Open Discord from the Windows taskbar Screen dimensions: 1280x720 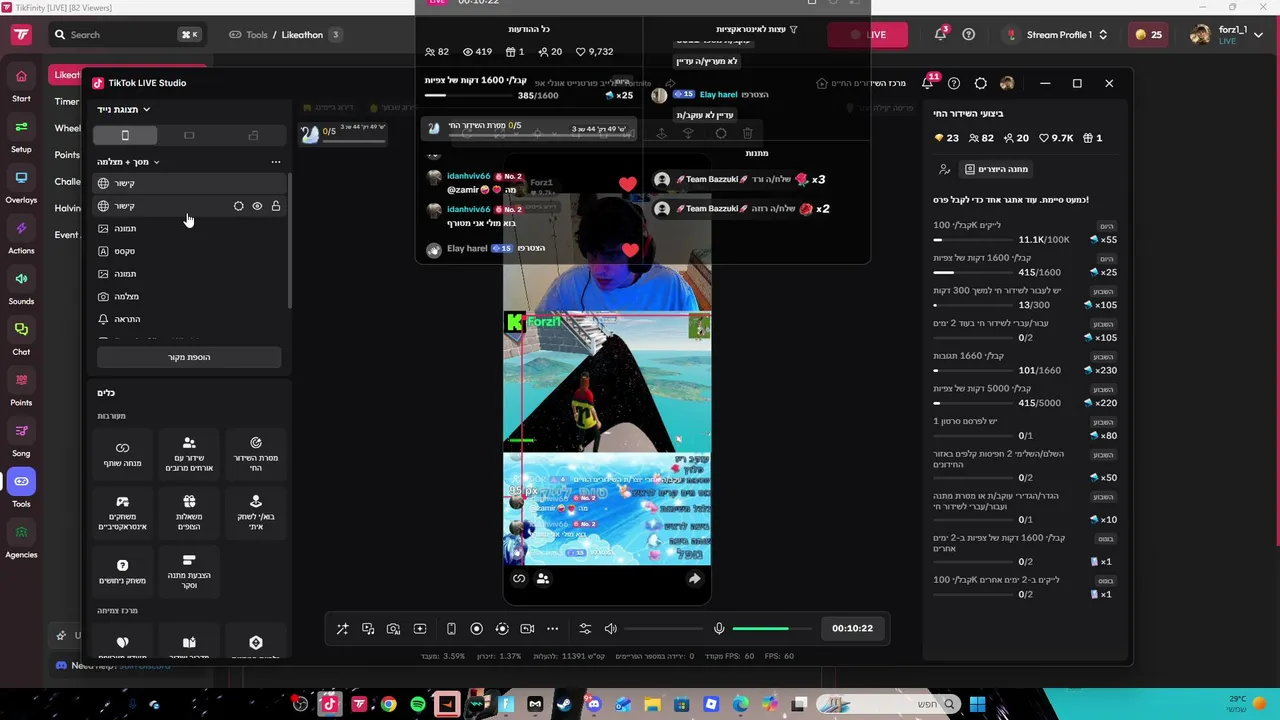[593, 704]
